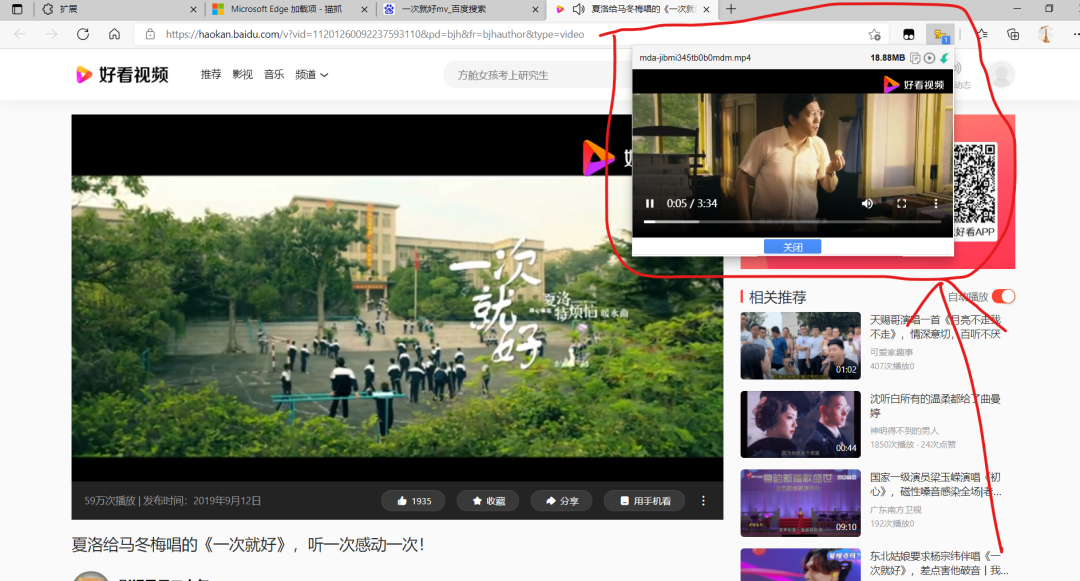Click 用手机看 to watch on phone
Viewport: 1080px width, 581px height.
(645, 501)
